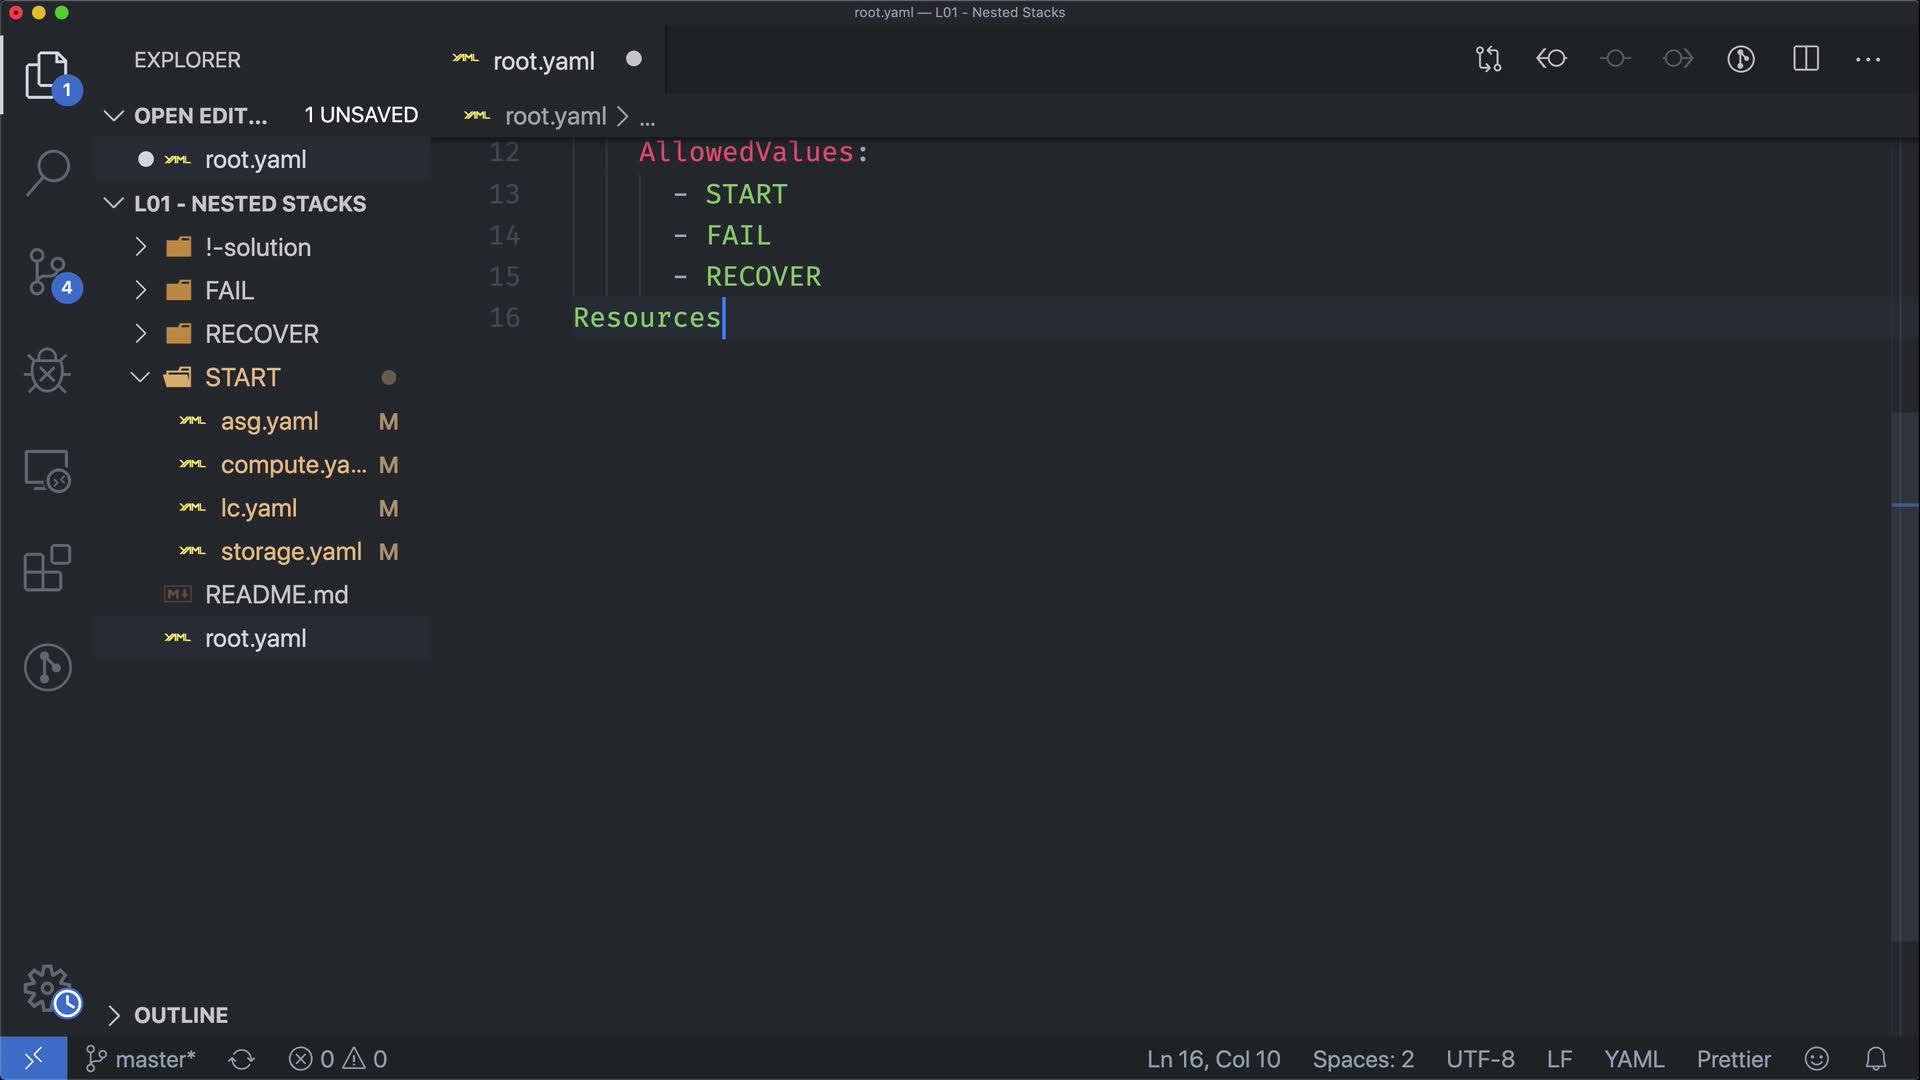Change the YAML language mode
1920x1080 pixels.
(x=1634, y=1059)
